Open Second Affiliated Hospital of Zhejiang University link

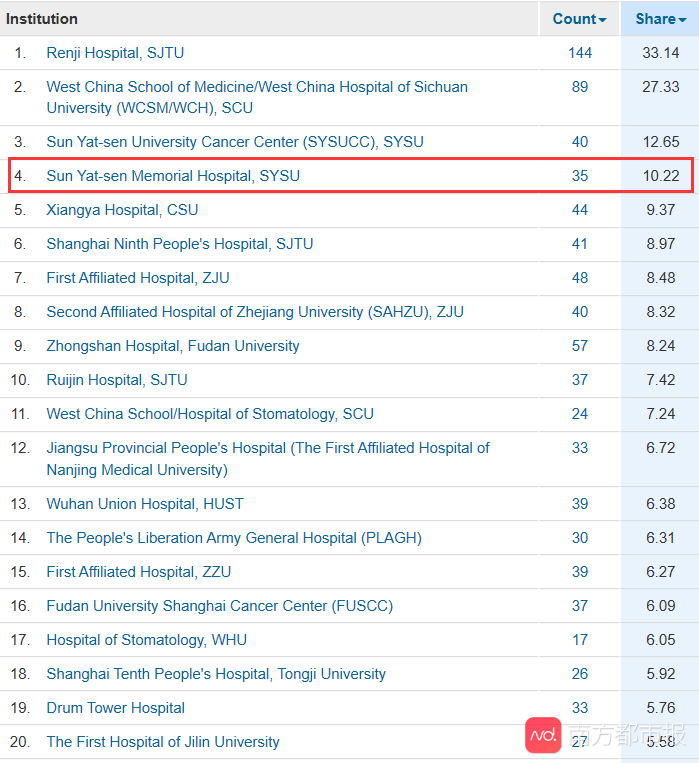pos(254,312)
